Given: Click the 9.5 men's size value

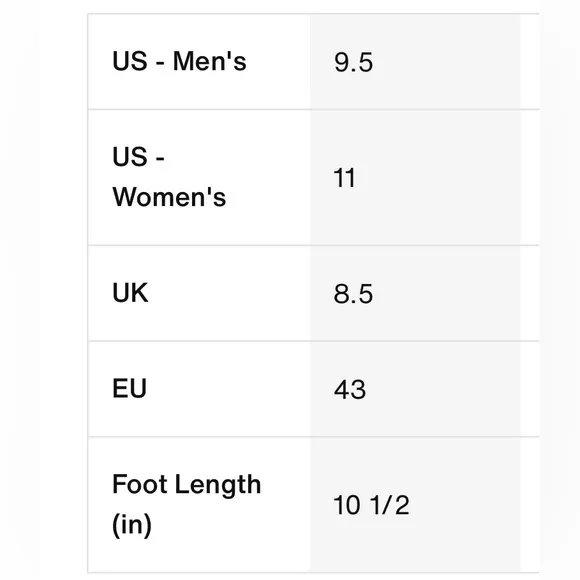Looking at the screenshot, I should tap(353, 63).
